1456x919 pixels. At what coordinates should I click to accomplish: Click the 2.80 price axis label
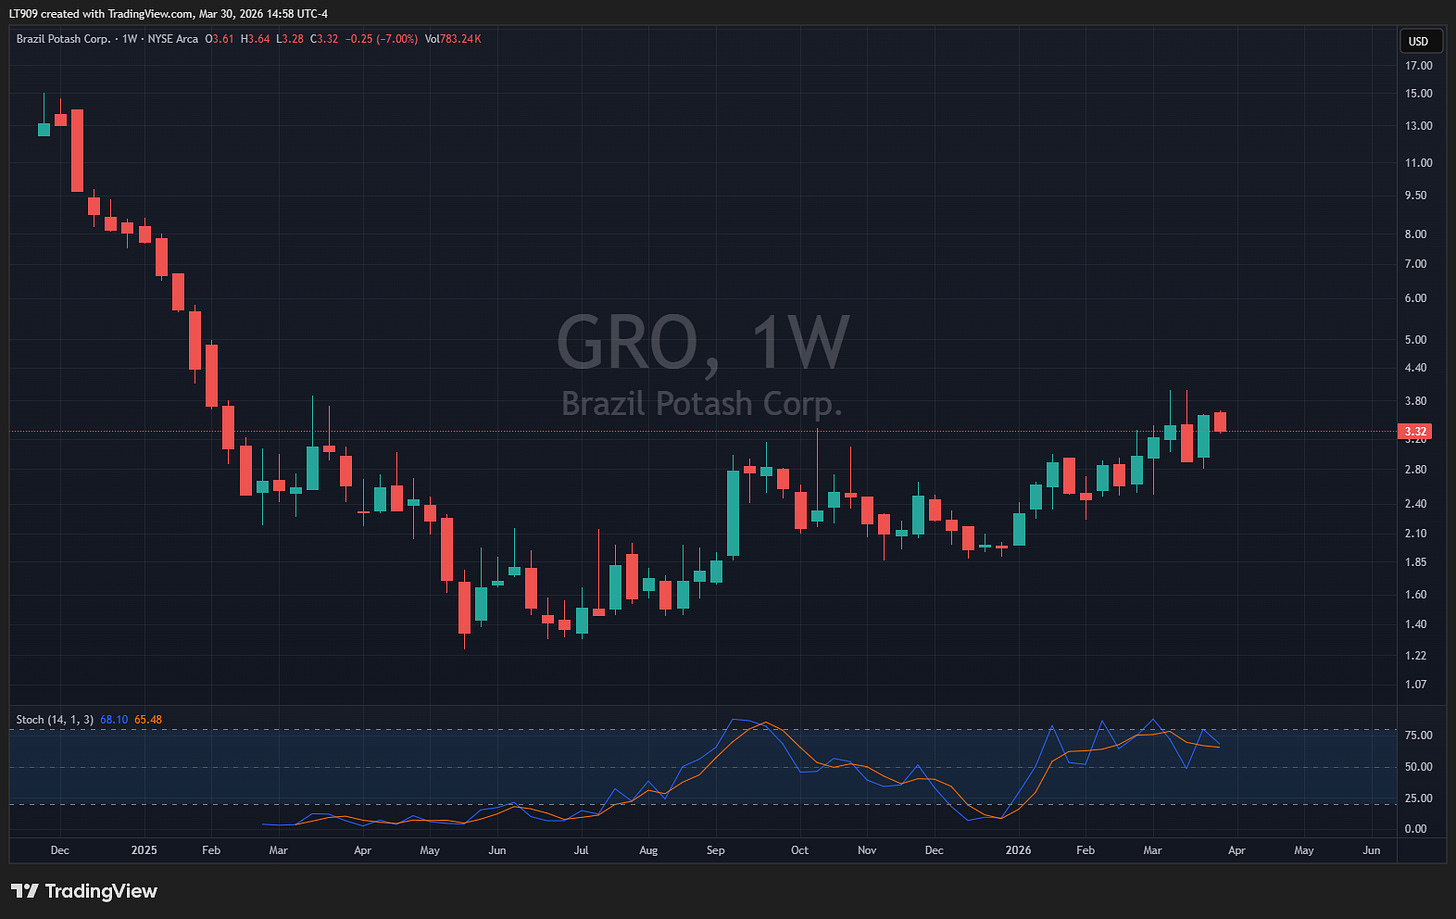tap(1416, 470)
